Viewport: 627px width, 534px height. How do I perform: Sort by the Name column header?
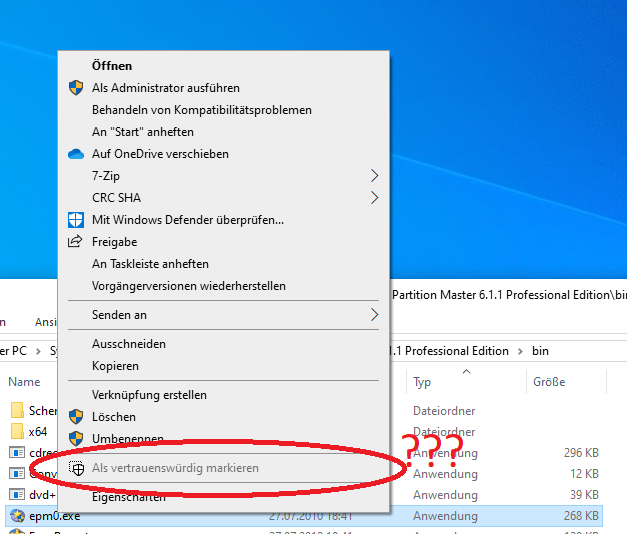pyautogui.click(x=24, y=382)
